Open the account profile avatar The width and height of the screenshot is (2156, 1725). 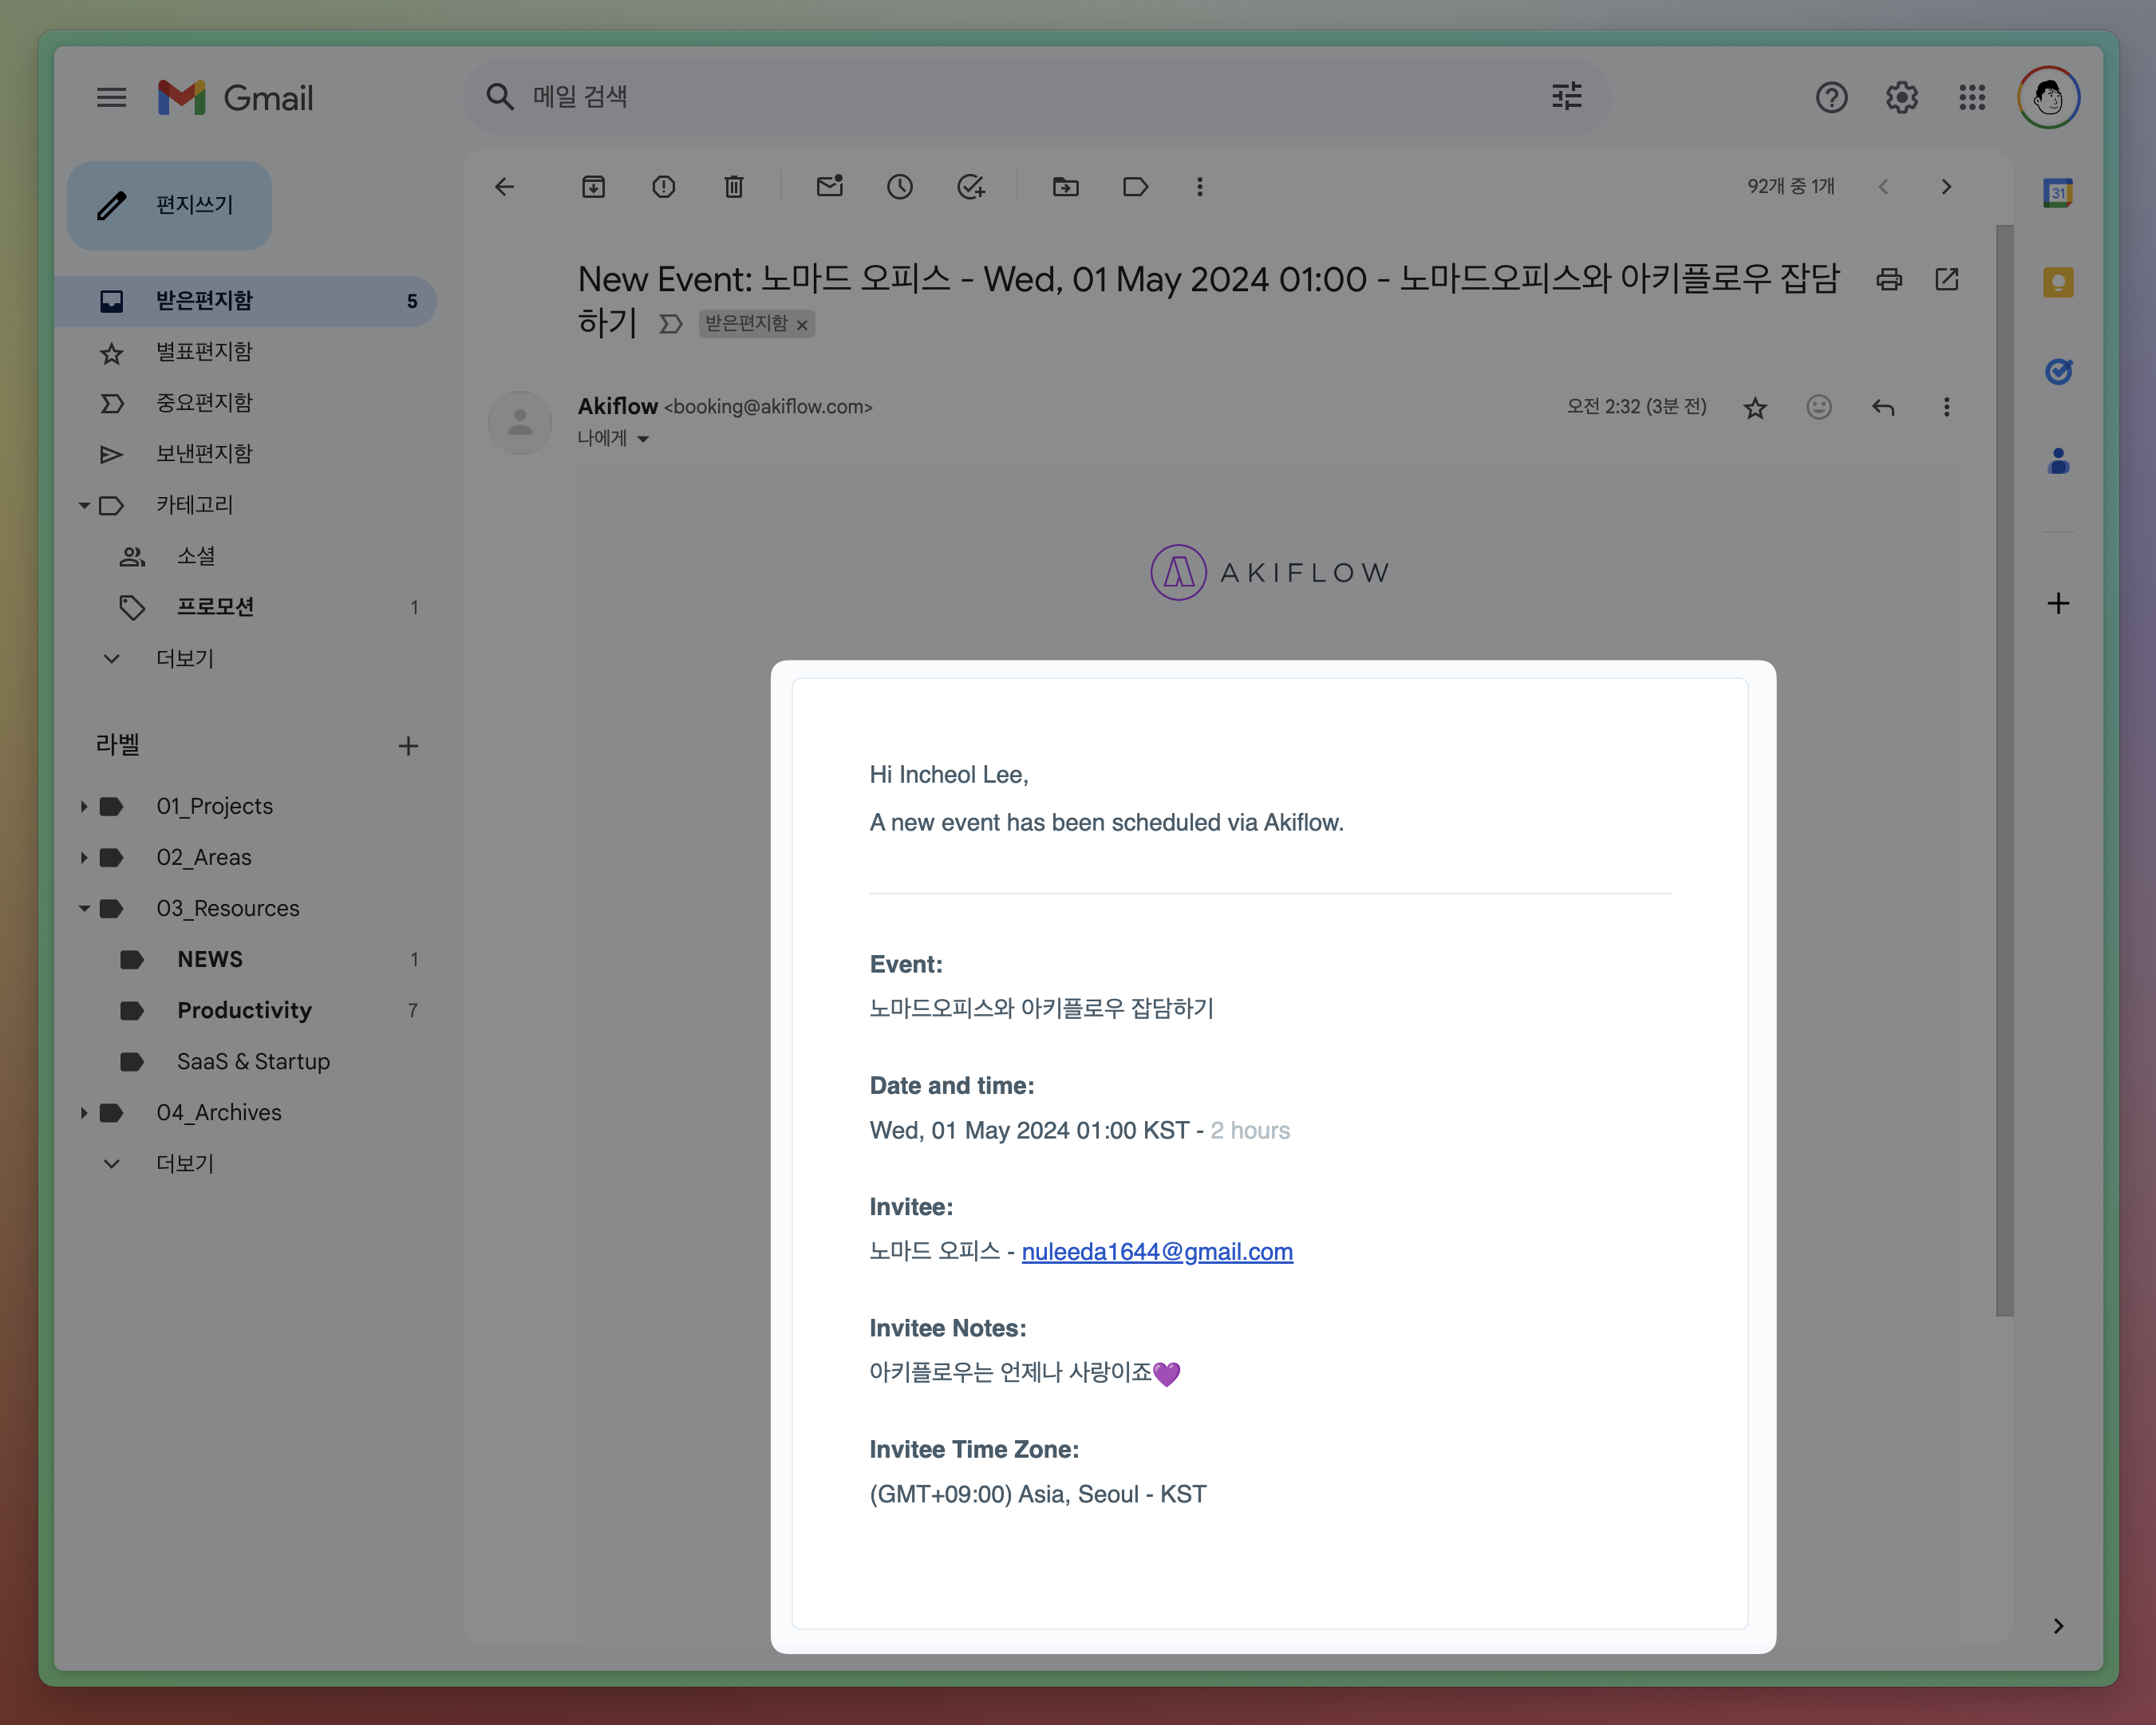(2048, 98)
